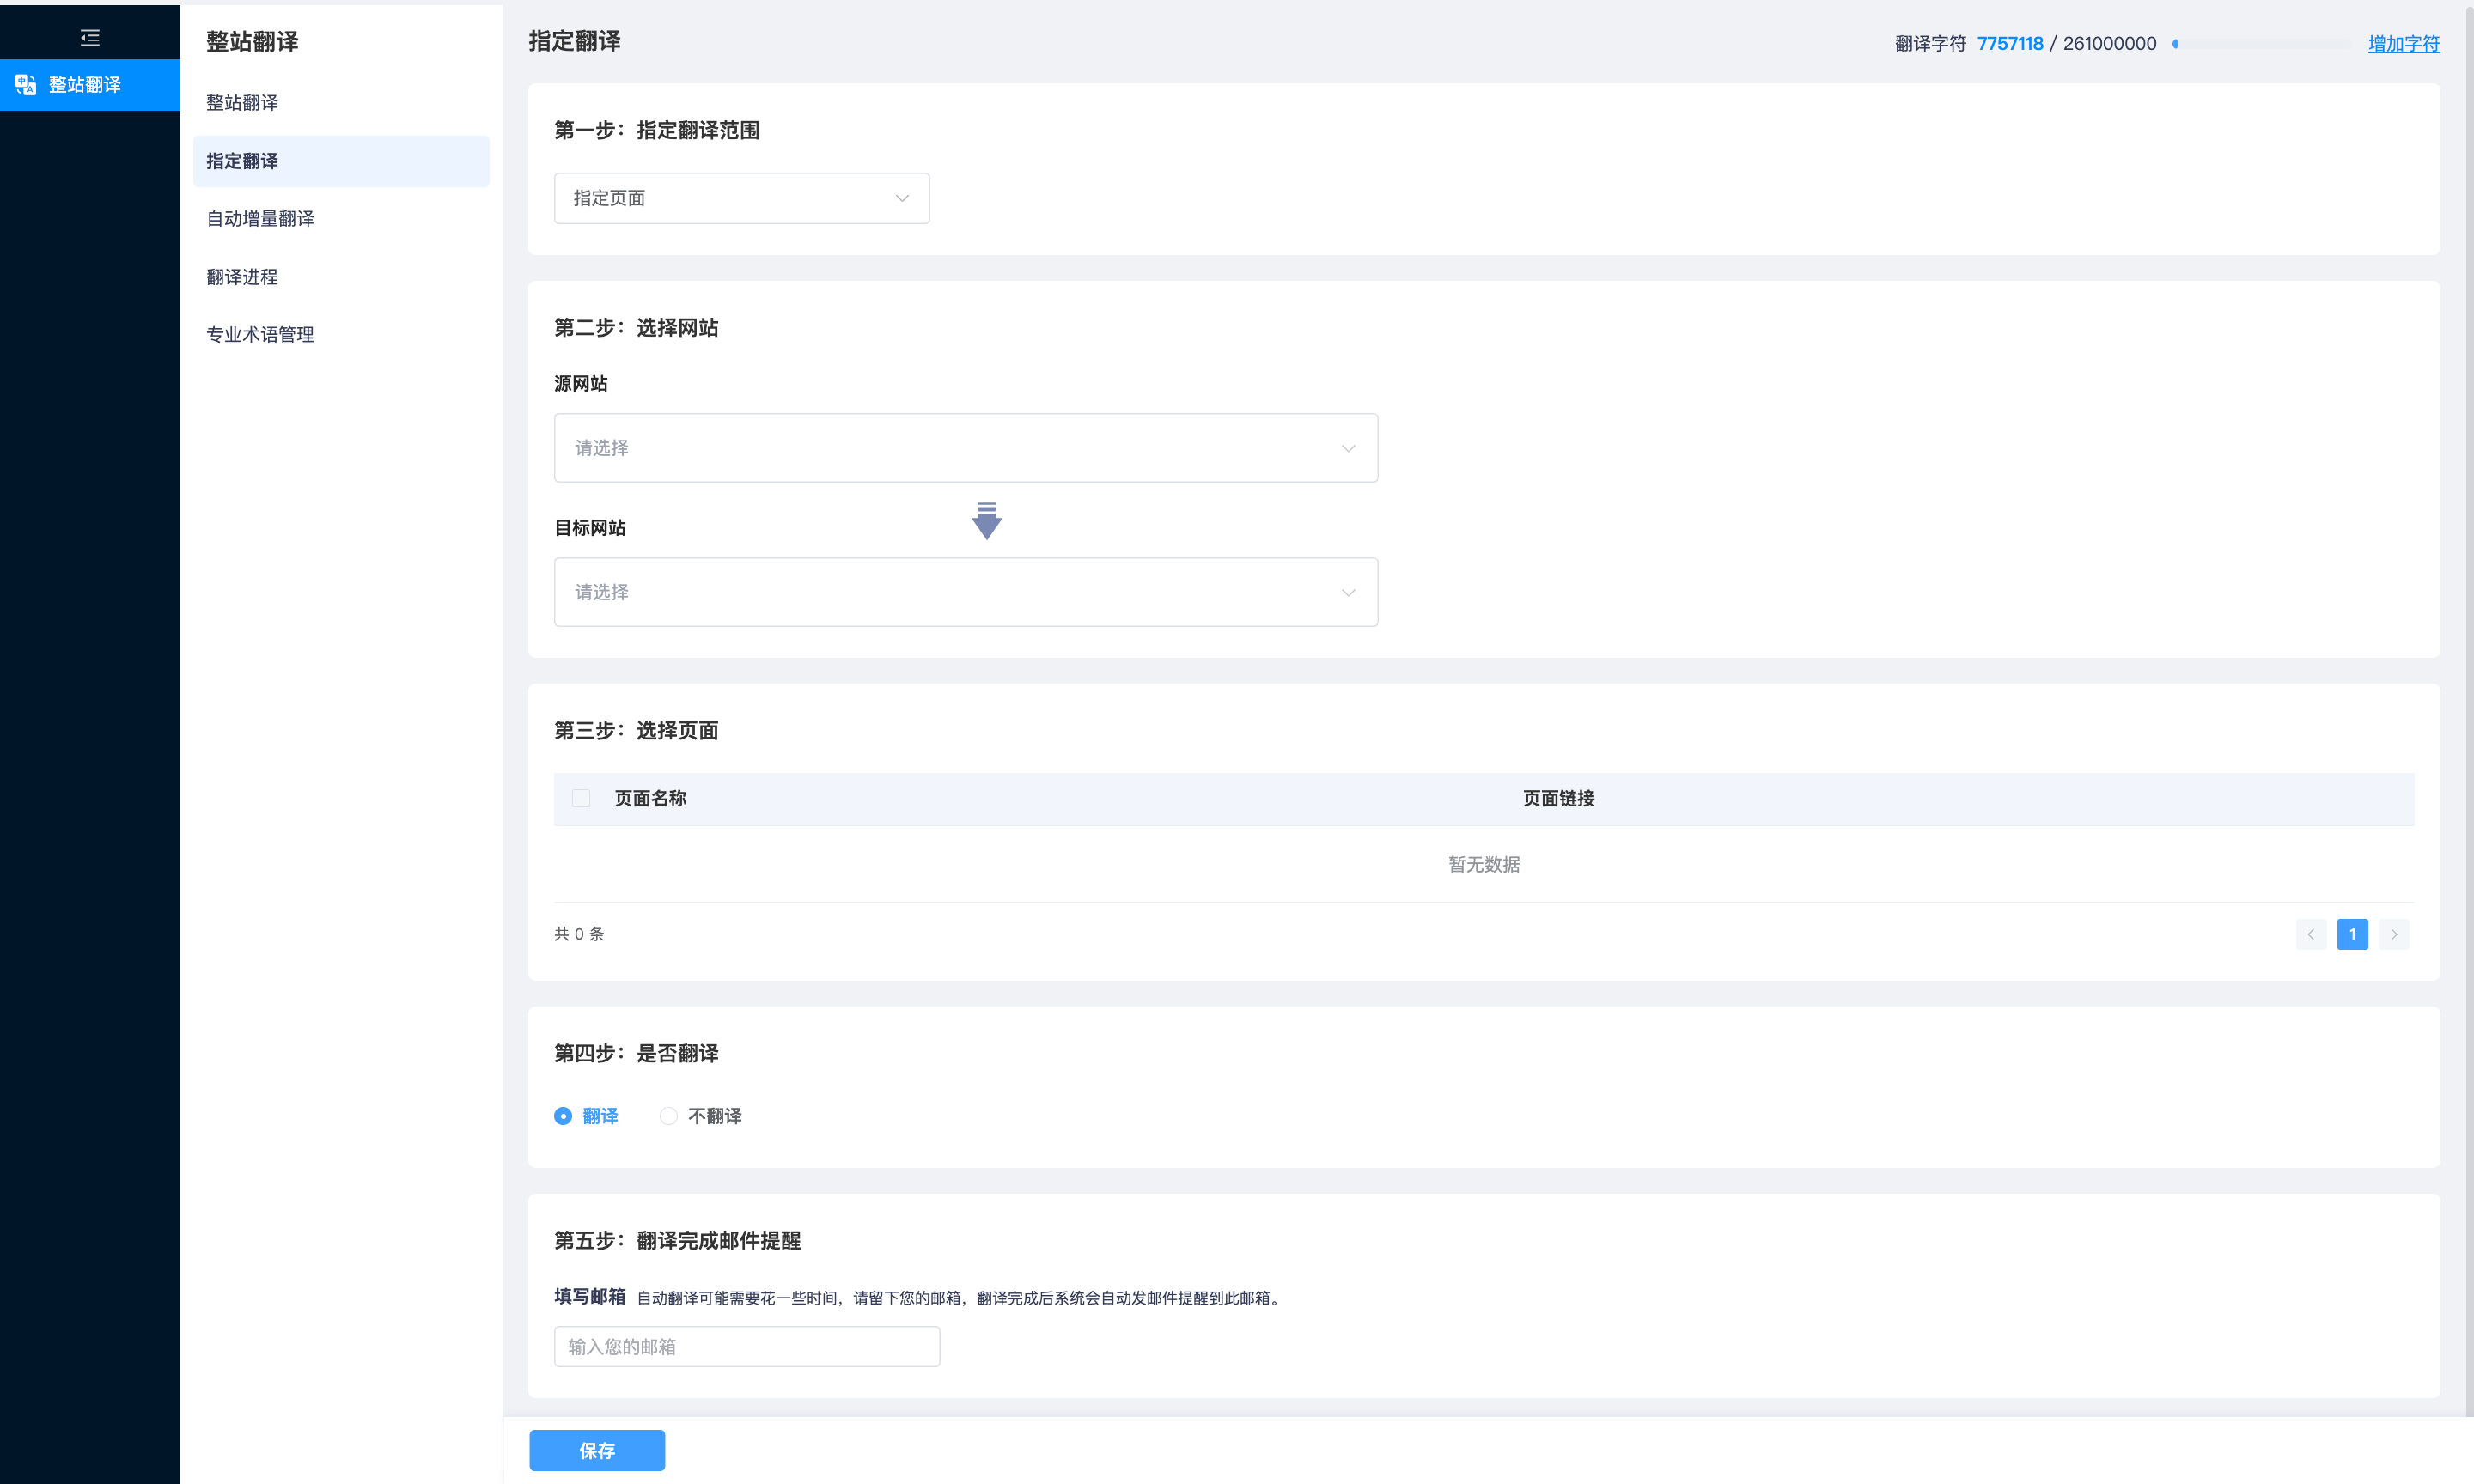This screenshot has height=1484, width=2474.
Task: Check the select-all checkbox beside 页面名称
Action: 581,798
